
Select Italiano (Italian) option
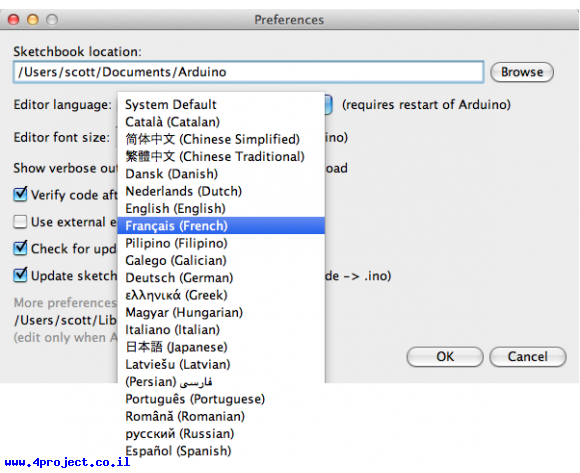pos(221,330)
